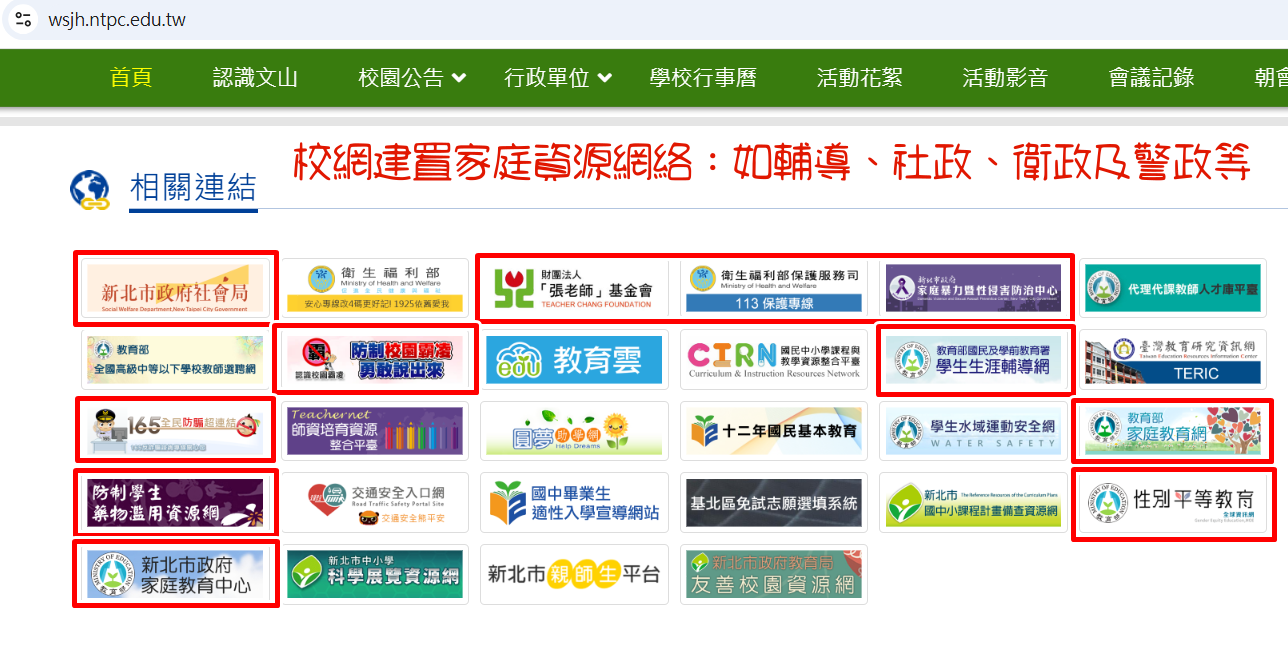The width and height of the screenshot is (1288, 649).
Task: Click the 性別平等教育 banner
Action: (1174, 503)
